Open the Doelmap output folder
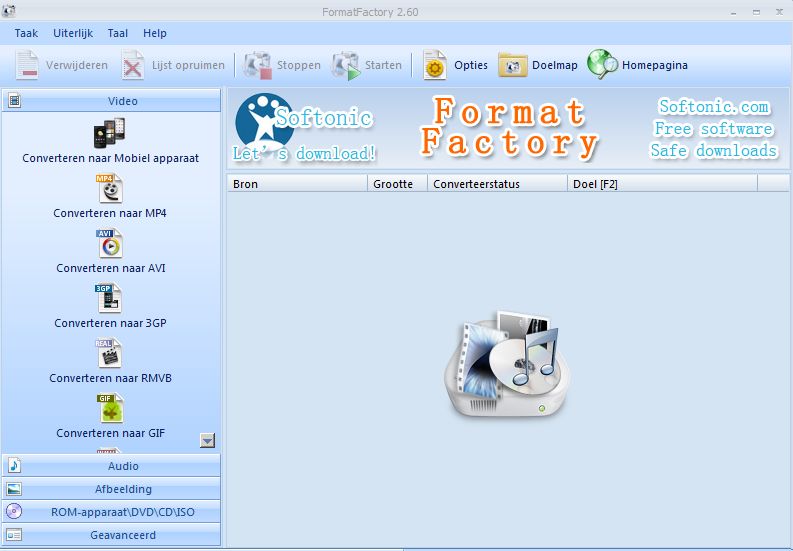Viewport: 793px width, 551px height. tap(513, 65)
